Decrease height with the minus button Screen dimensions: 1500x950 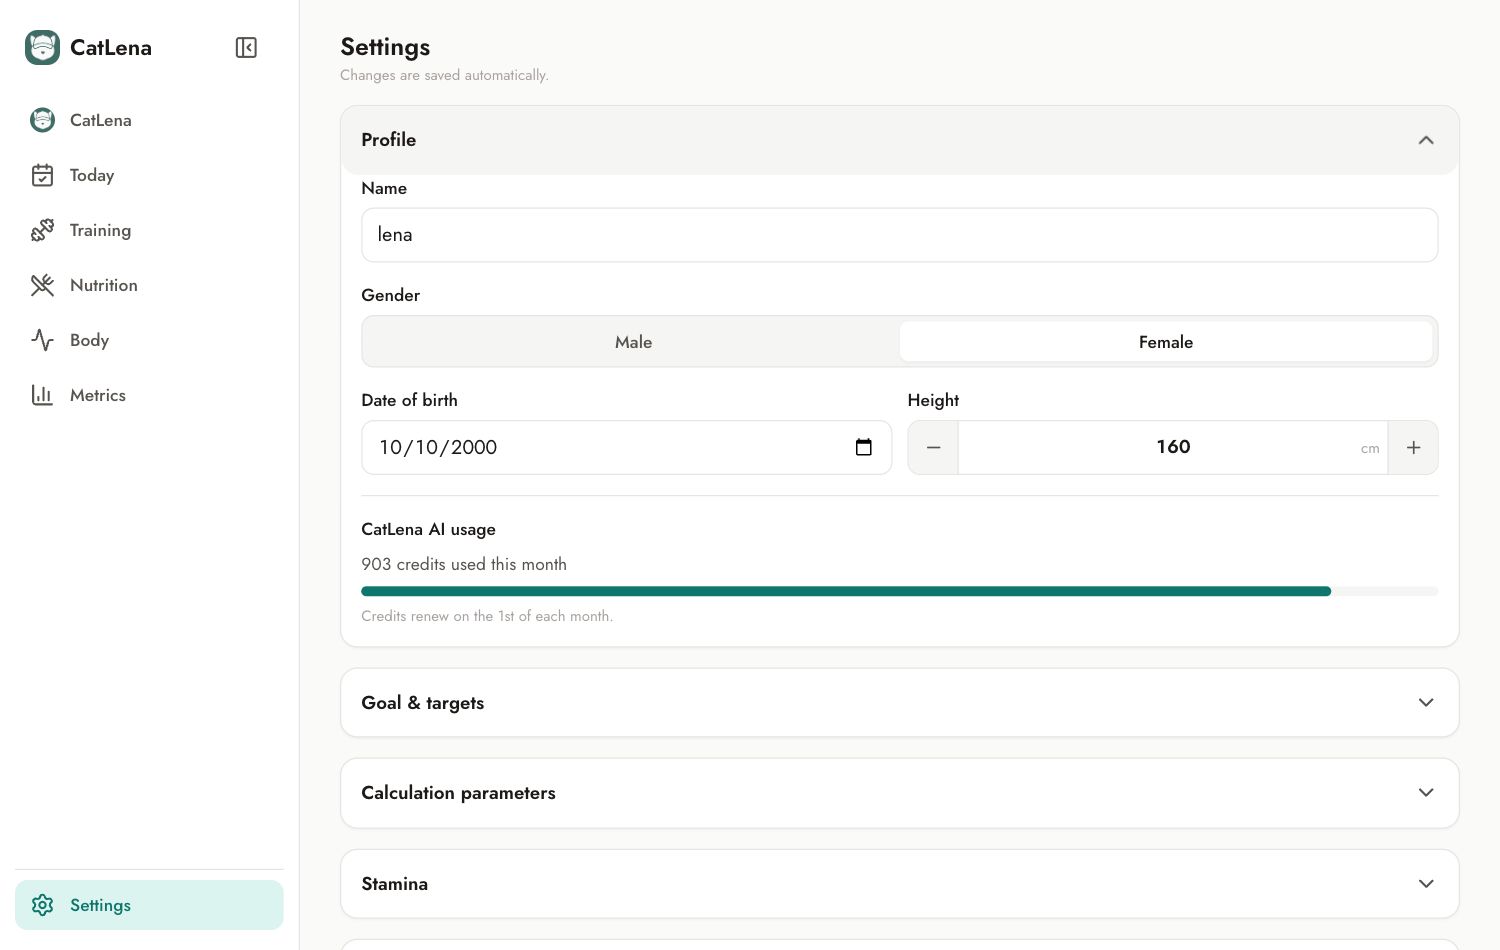coord(933,447)
